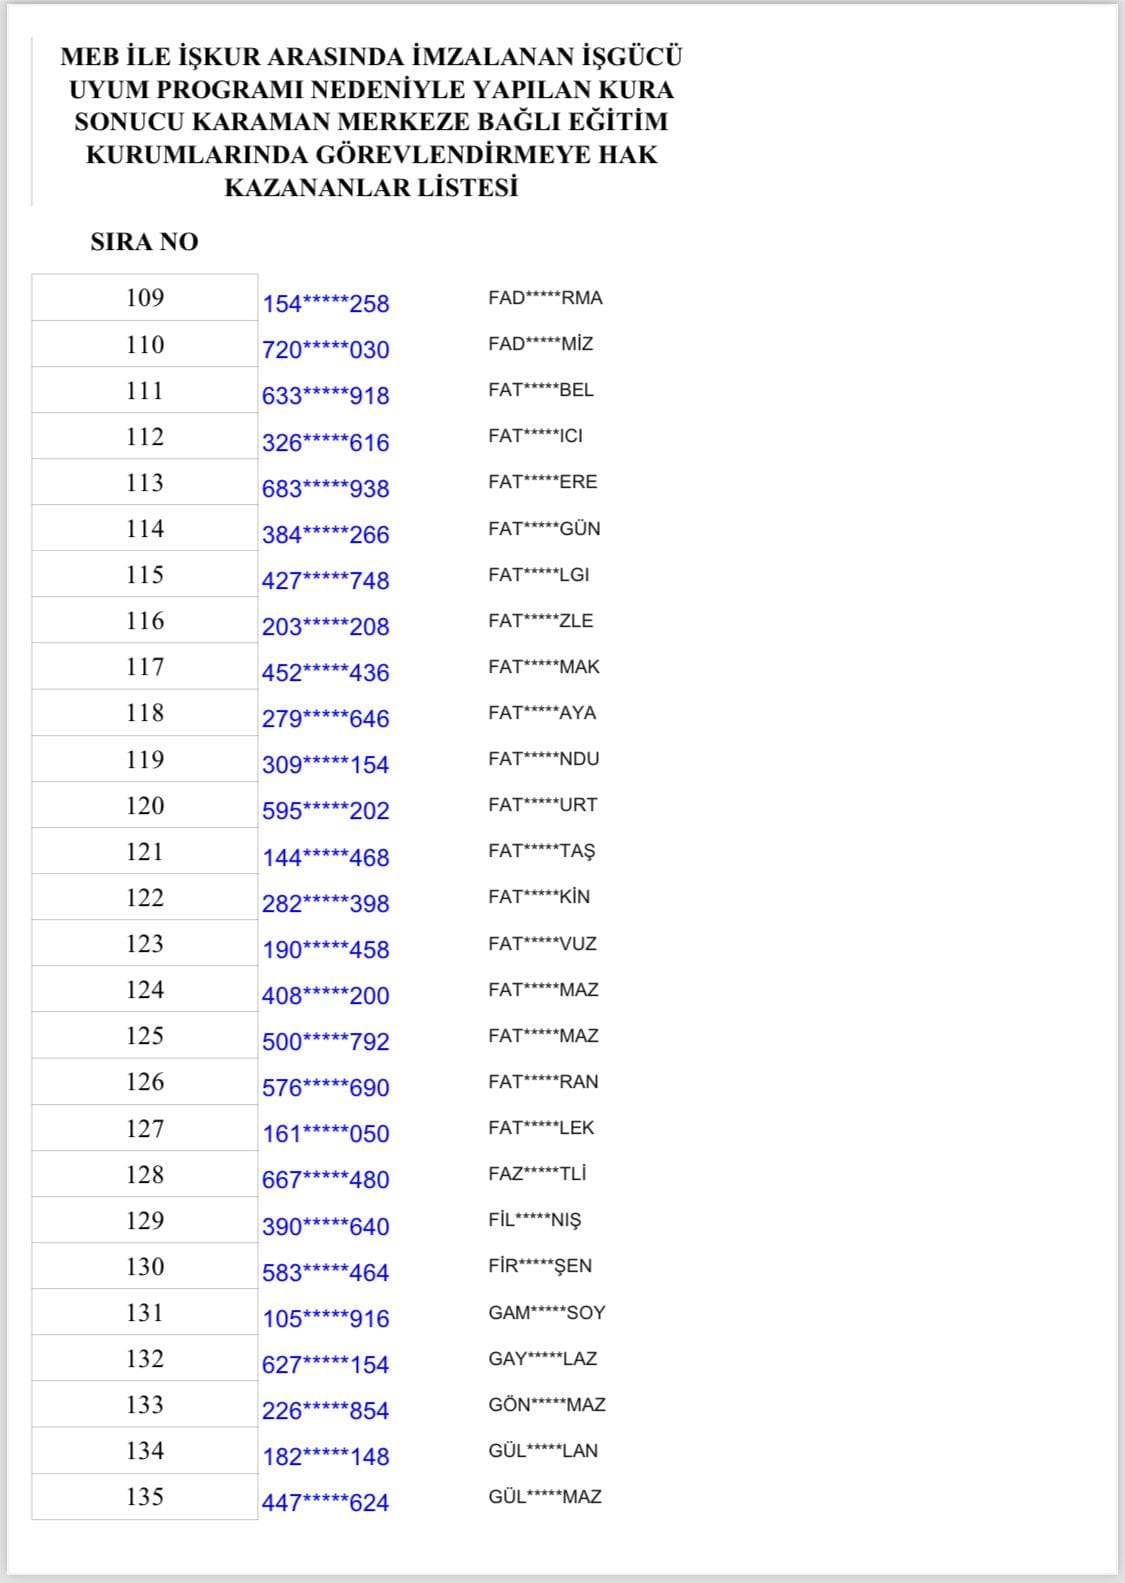Screen dimensions: 1125x1583
Task: Select row number cell 117
Action: (145, 667)
